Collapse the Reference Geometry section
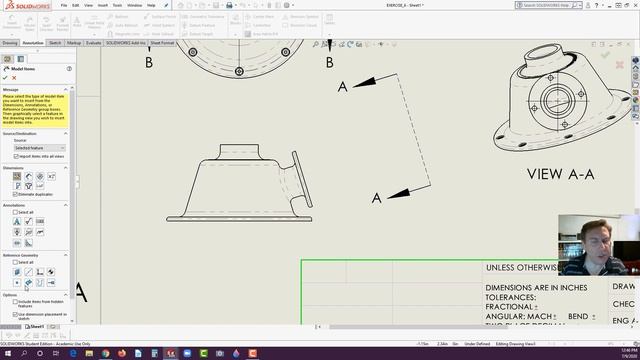This screenshot has width=640, height=360. [65, 255]
